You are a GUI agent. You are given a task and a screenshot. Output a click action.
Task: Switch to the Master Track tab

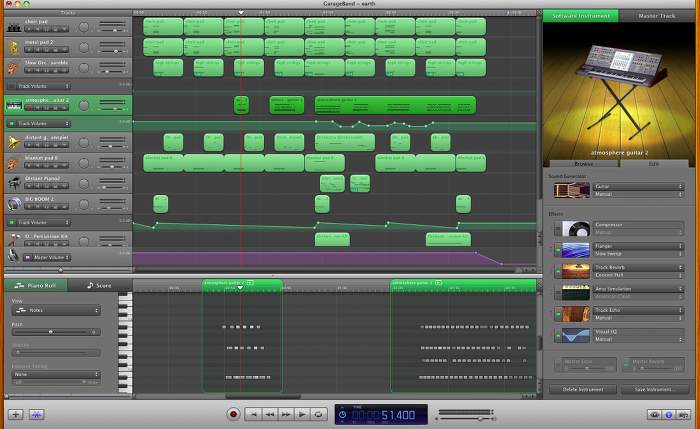click(657, 16)
